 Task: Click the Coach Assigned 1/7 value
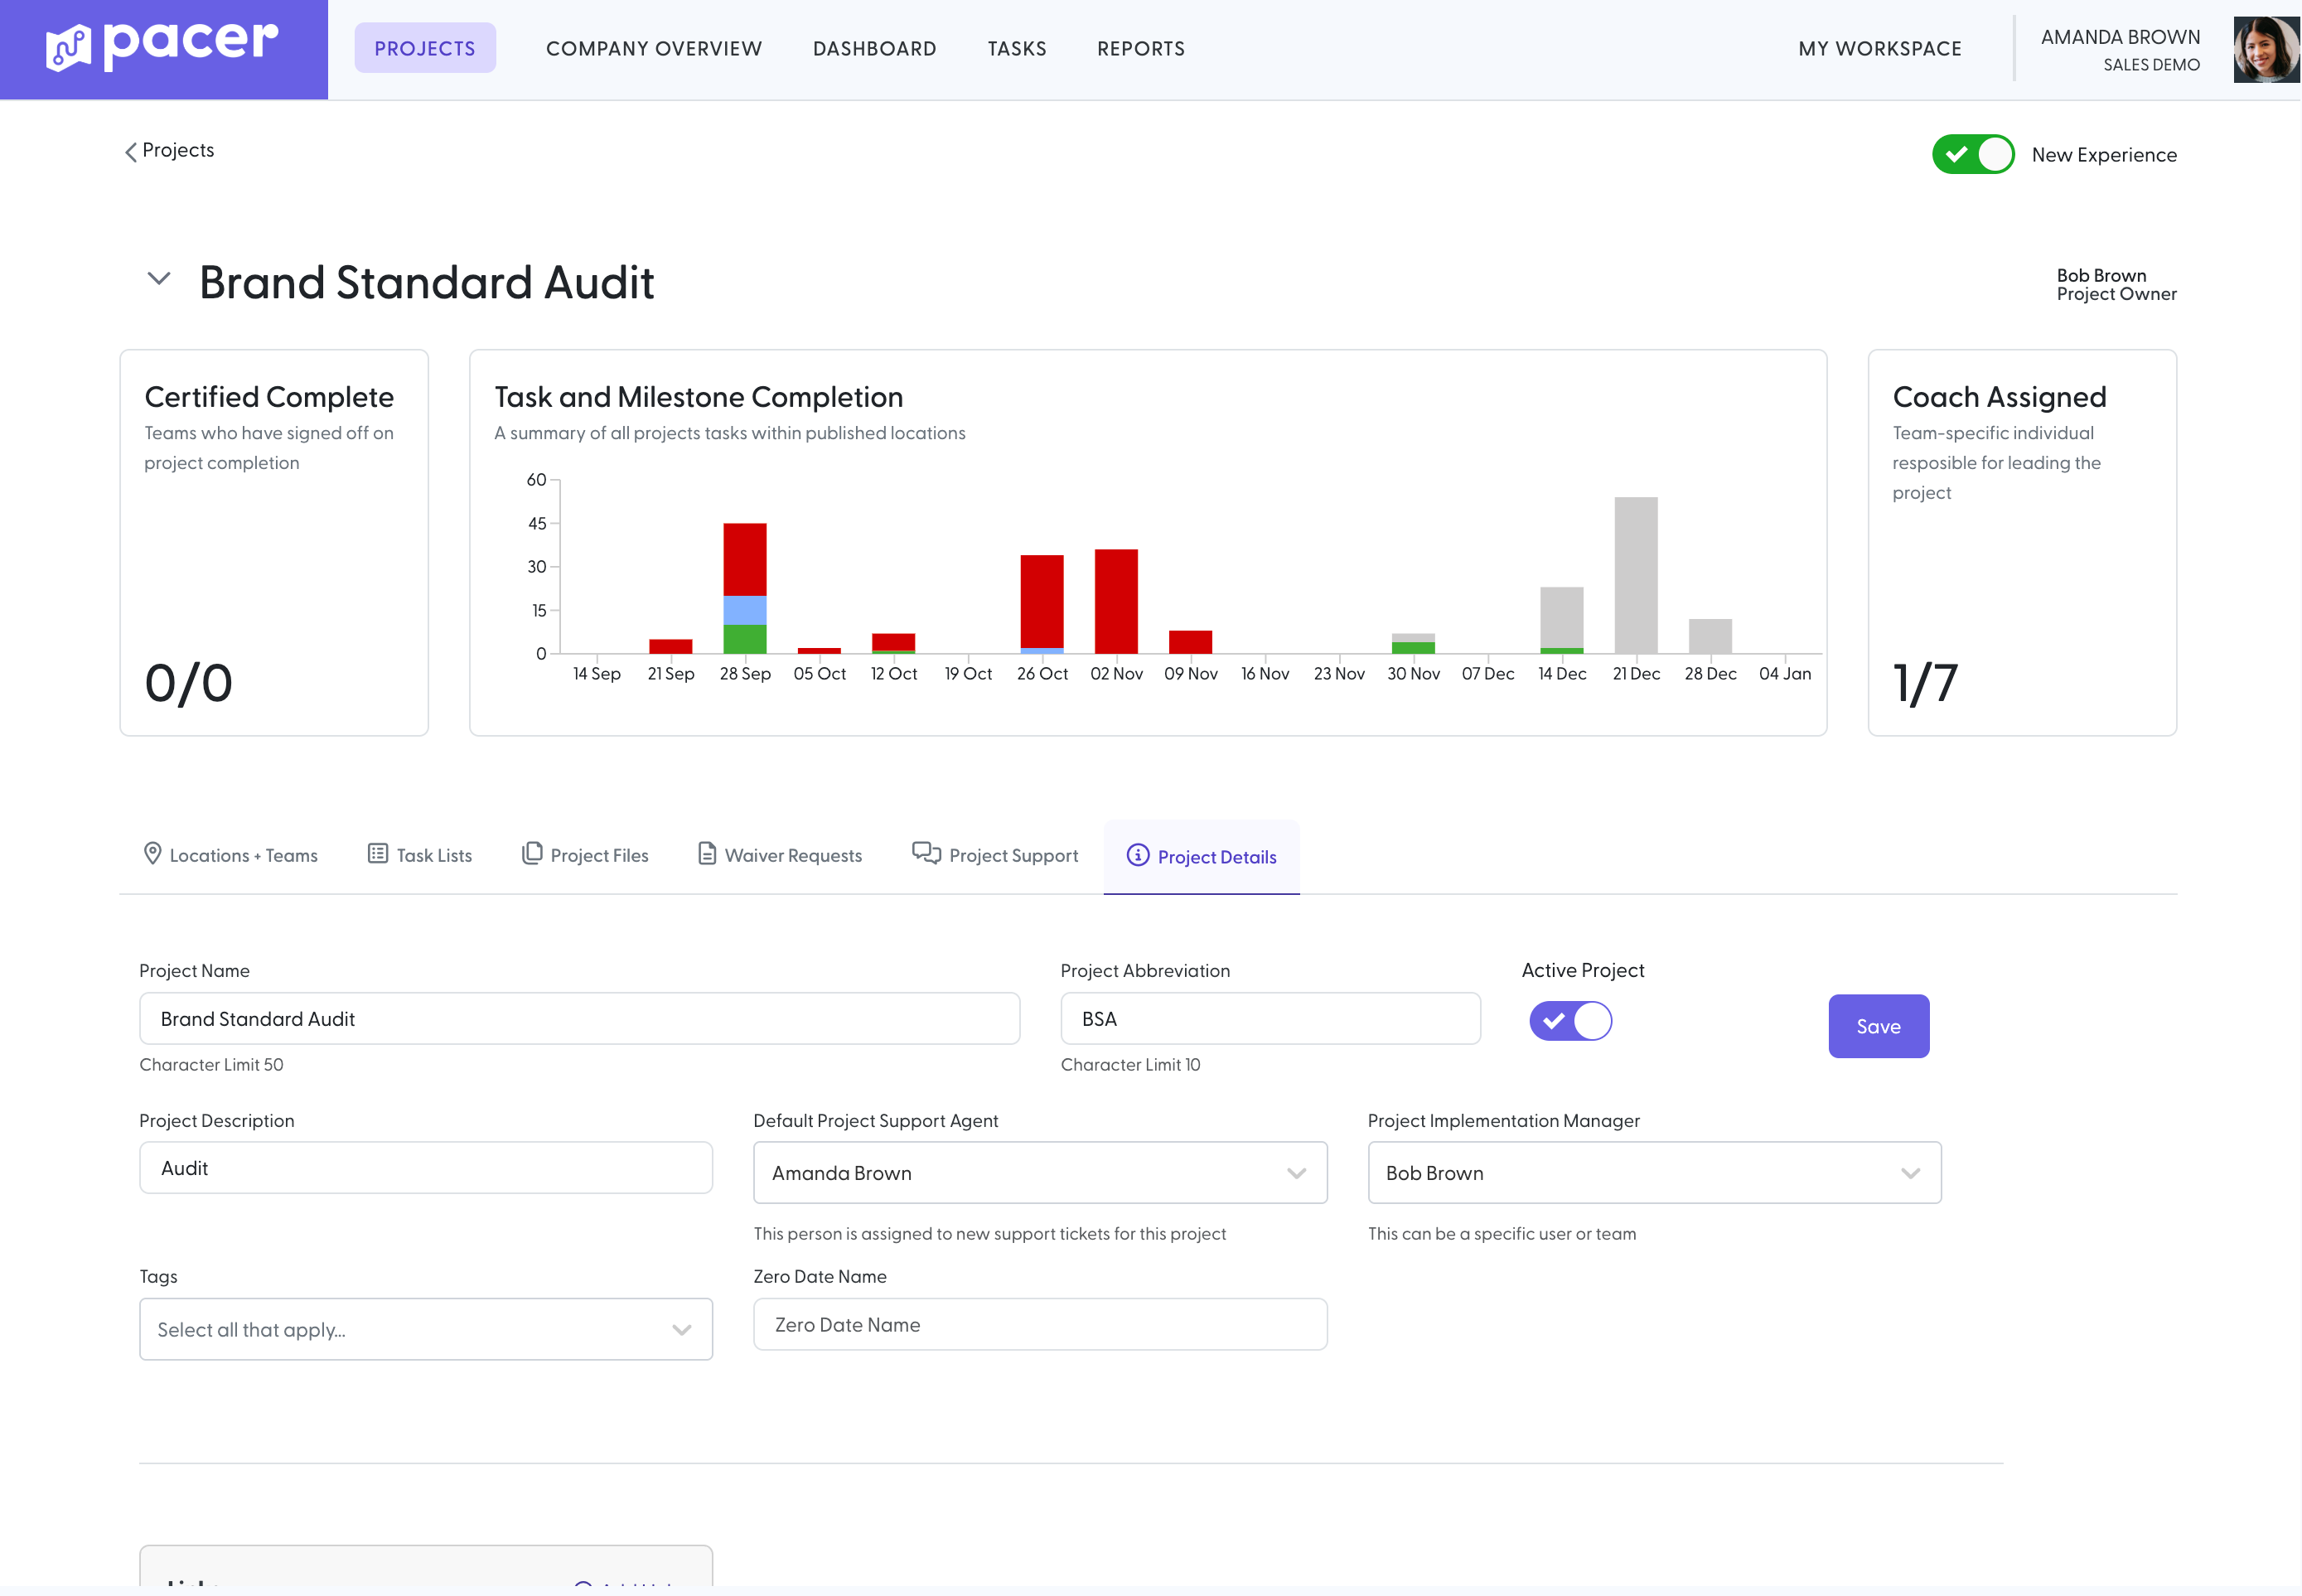(x=1925, y=683)
